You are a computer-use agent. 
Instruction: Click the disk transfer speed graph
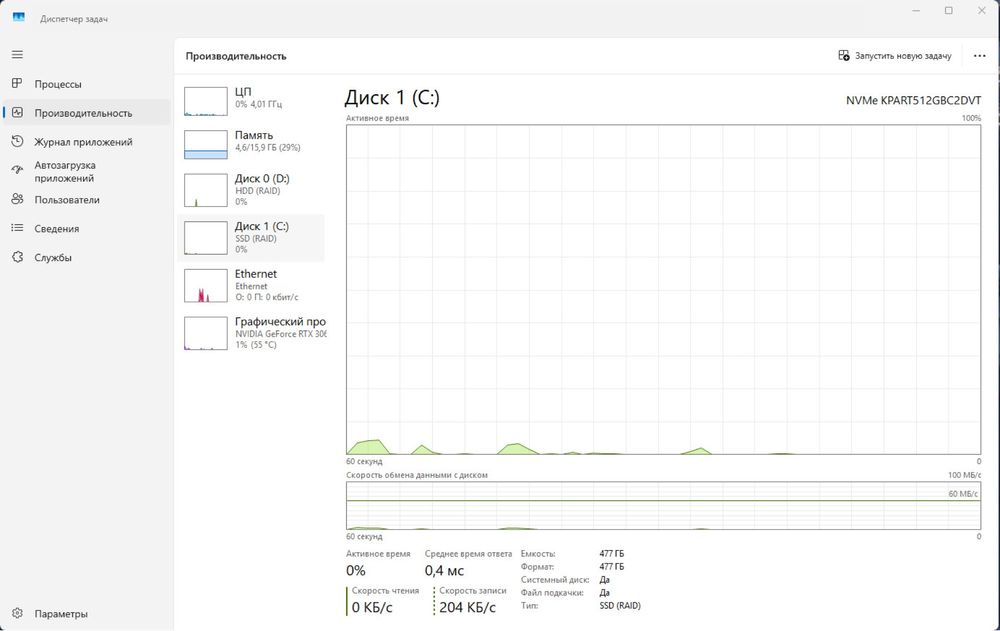coord(663,505)
